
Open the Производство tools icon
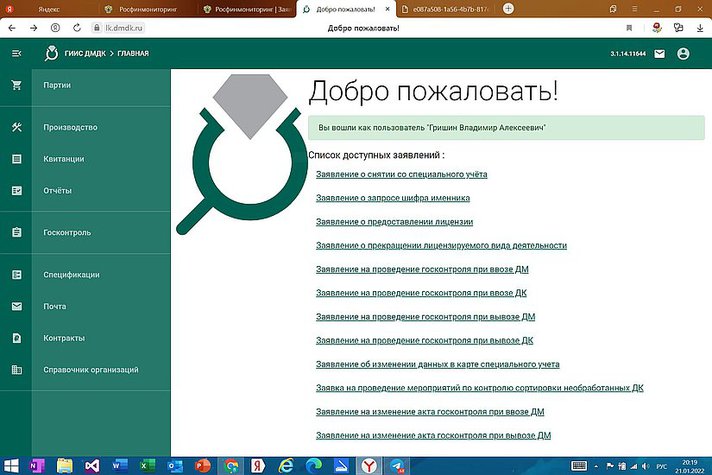(x=16, y=128)
